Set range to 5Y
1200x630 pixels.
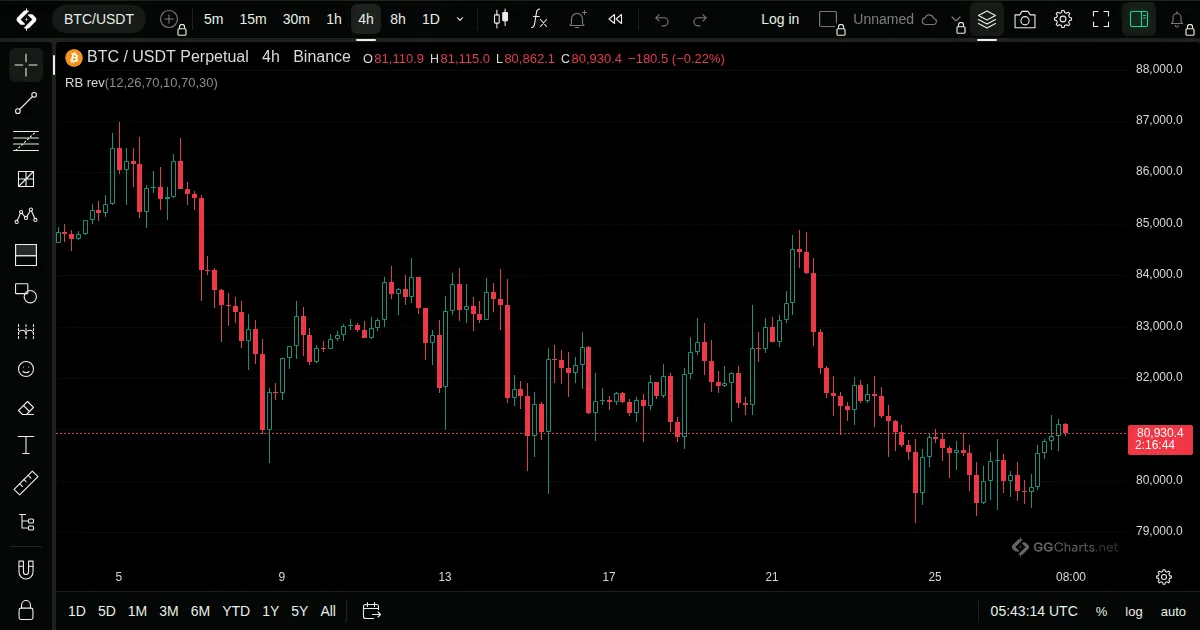[x=300, y=611]
